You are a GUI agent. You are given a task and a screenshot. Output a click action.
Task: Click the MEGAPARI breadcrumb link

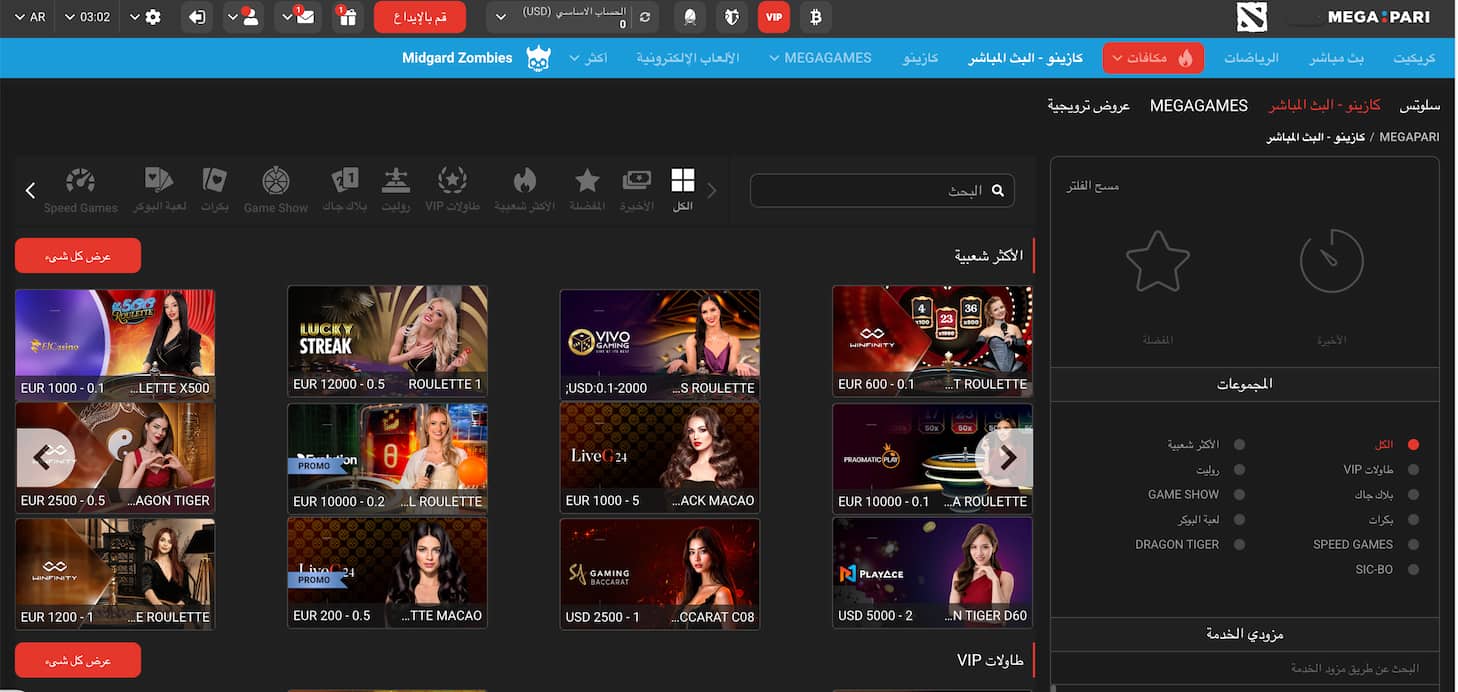[x=1409, y=137]
